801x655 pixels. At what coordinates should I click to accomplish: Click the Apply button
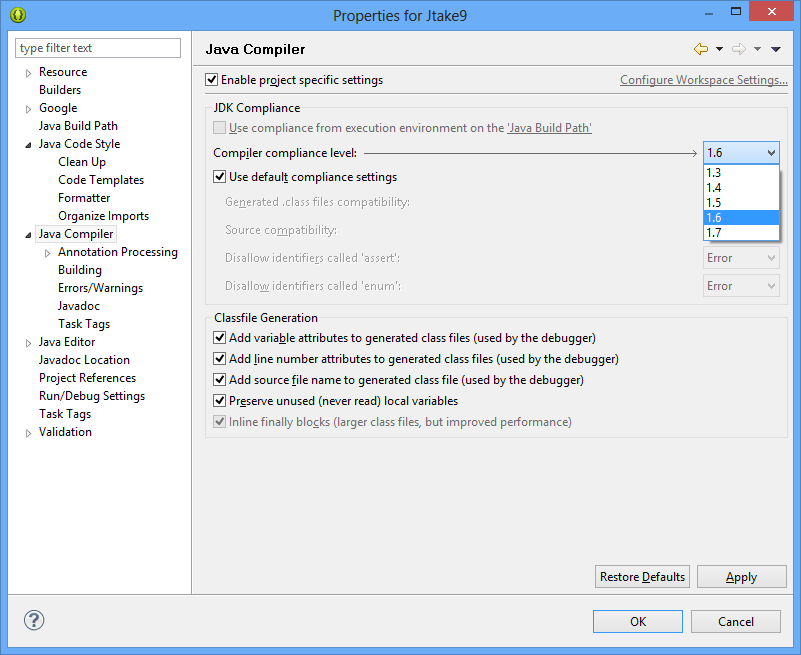coord(741,577)
